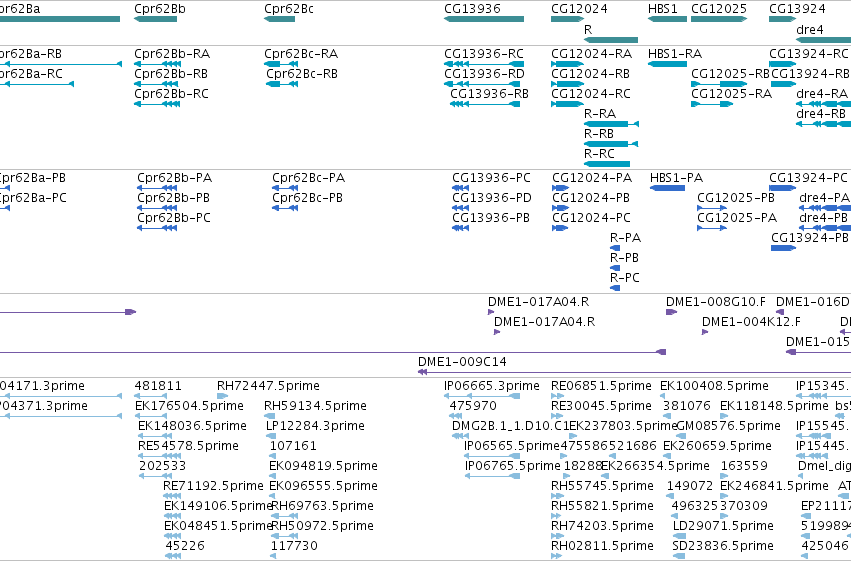Click the CG12025-PA protein label
Viewport: 851px width, 561px height.
point(737,219)
